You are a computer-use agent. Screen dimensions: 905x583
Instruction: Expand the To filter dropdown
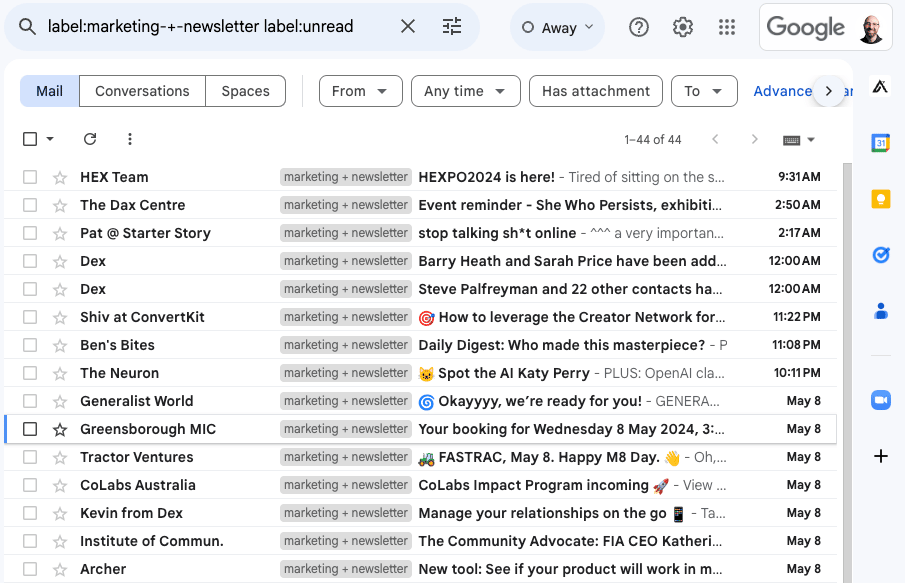(704, 91)
